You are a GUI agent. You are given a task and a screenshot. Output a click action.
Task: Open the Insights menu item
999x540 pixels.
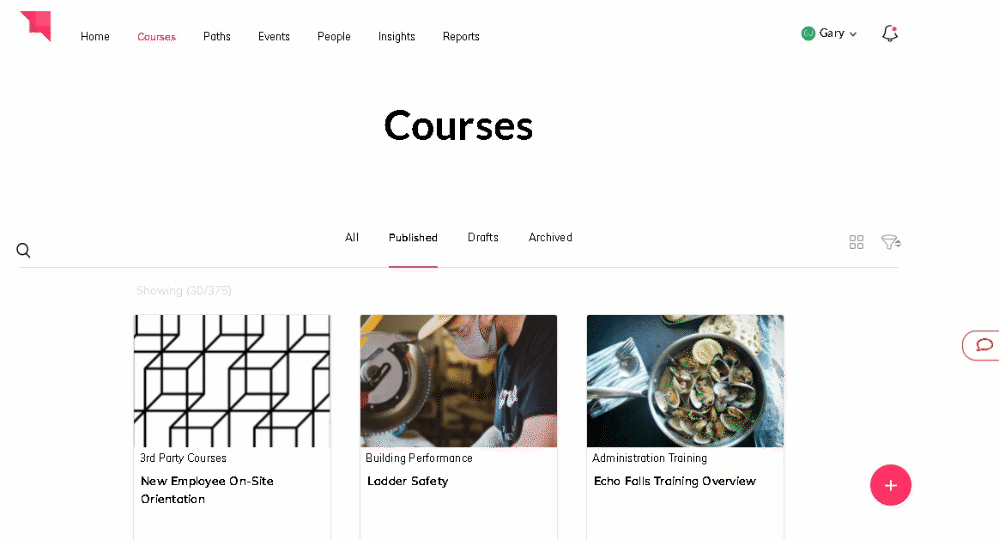(x=396, y=36)
